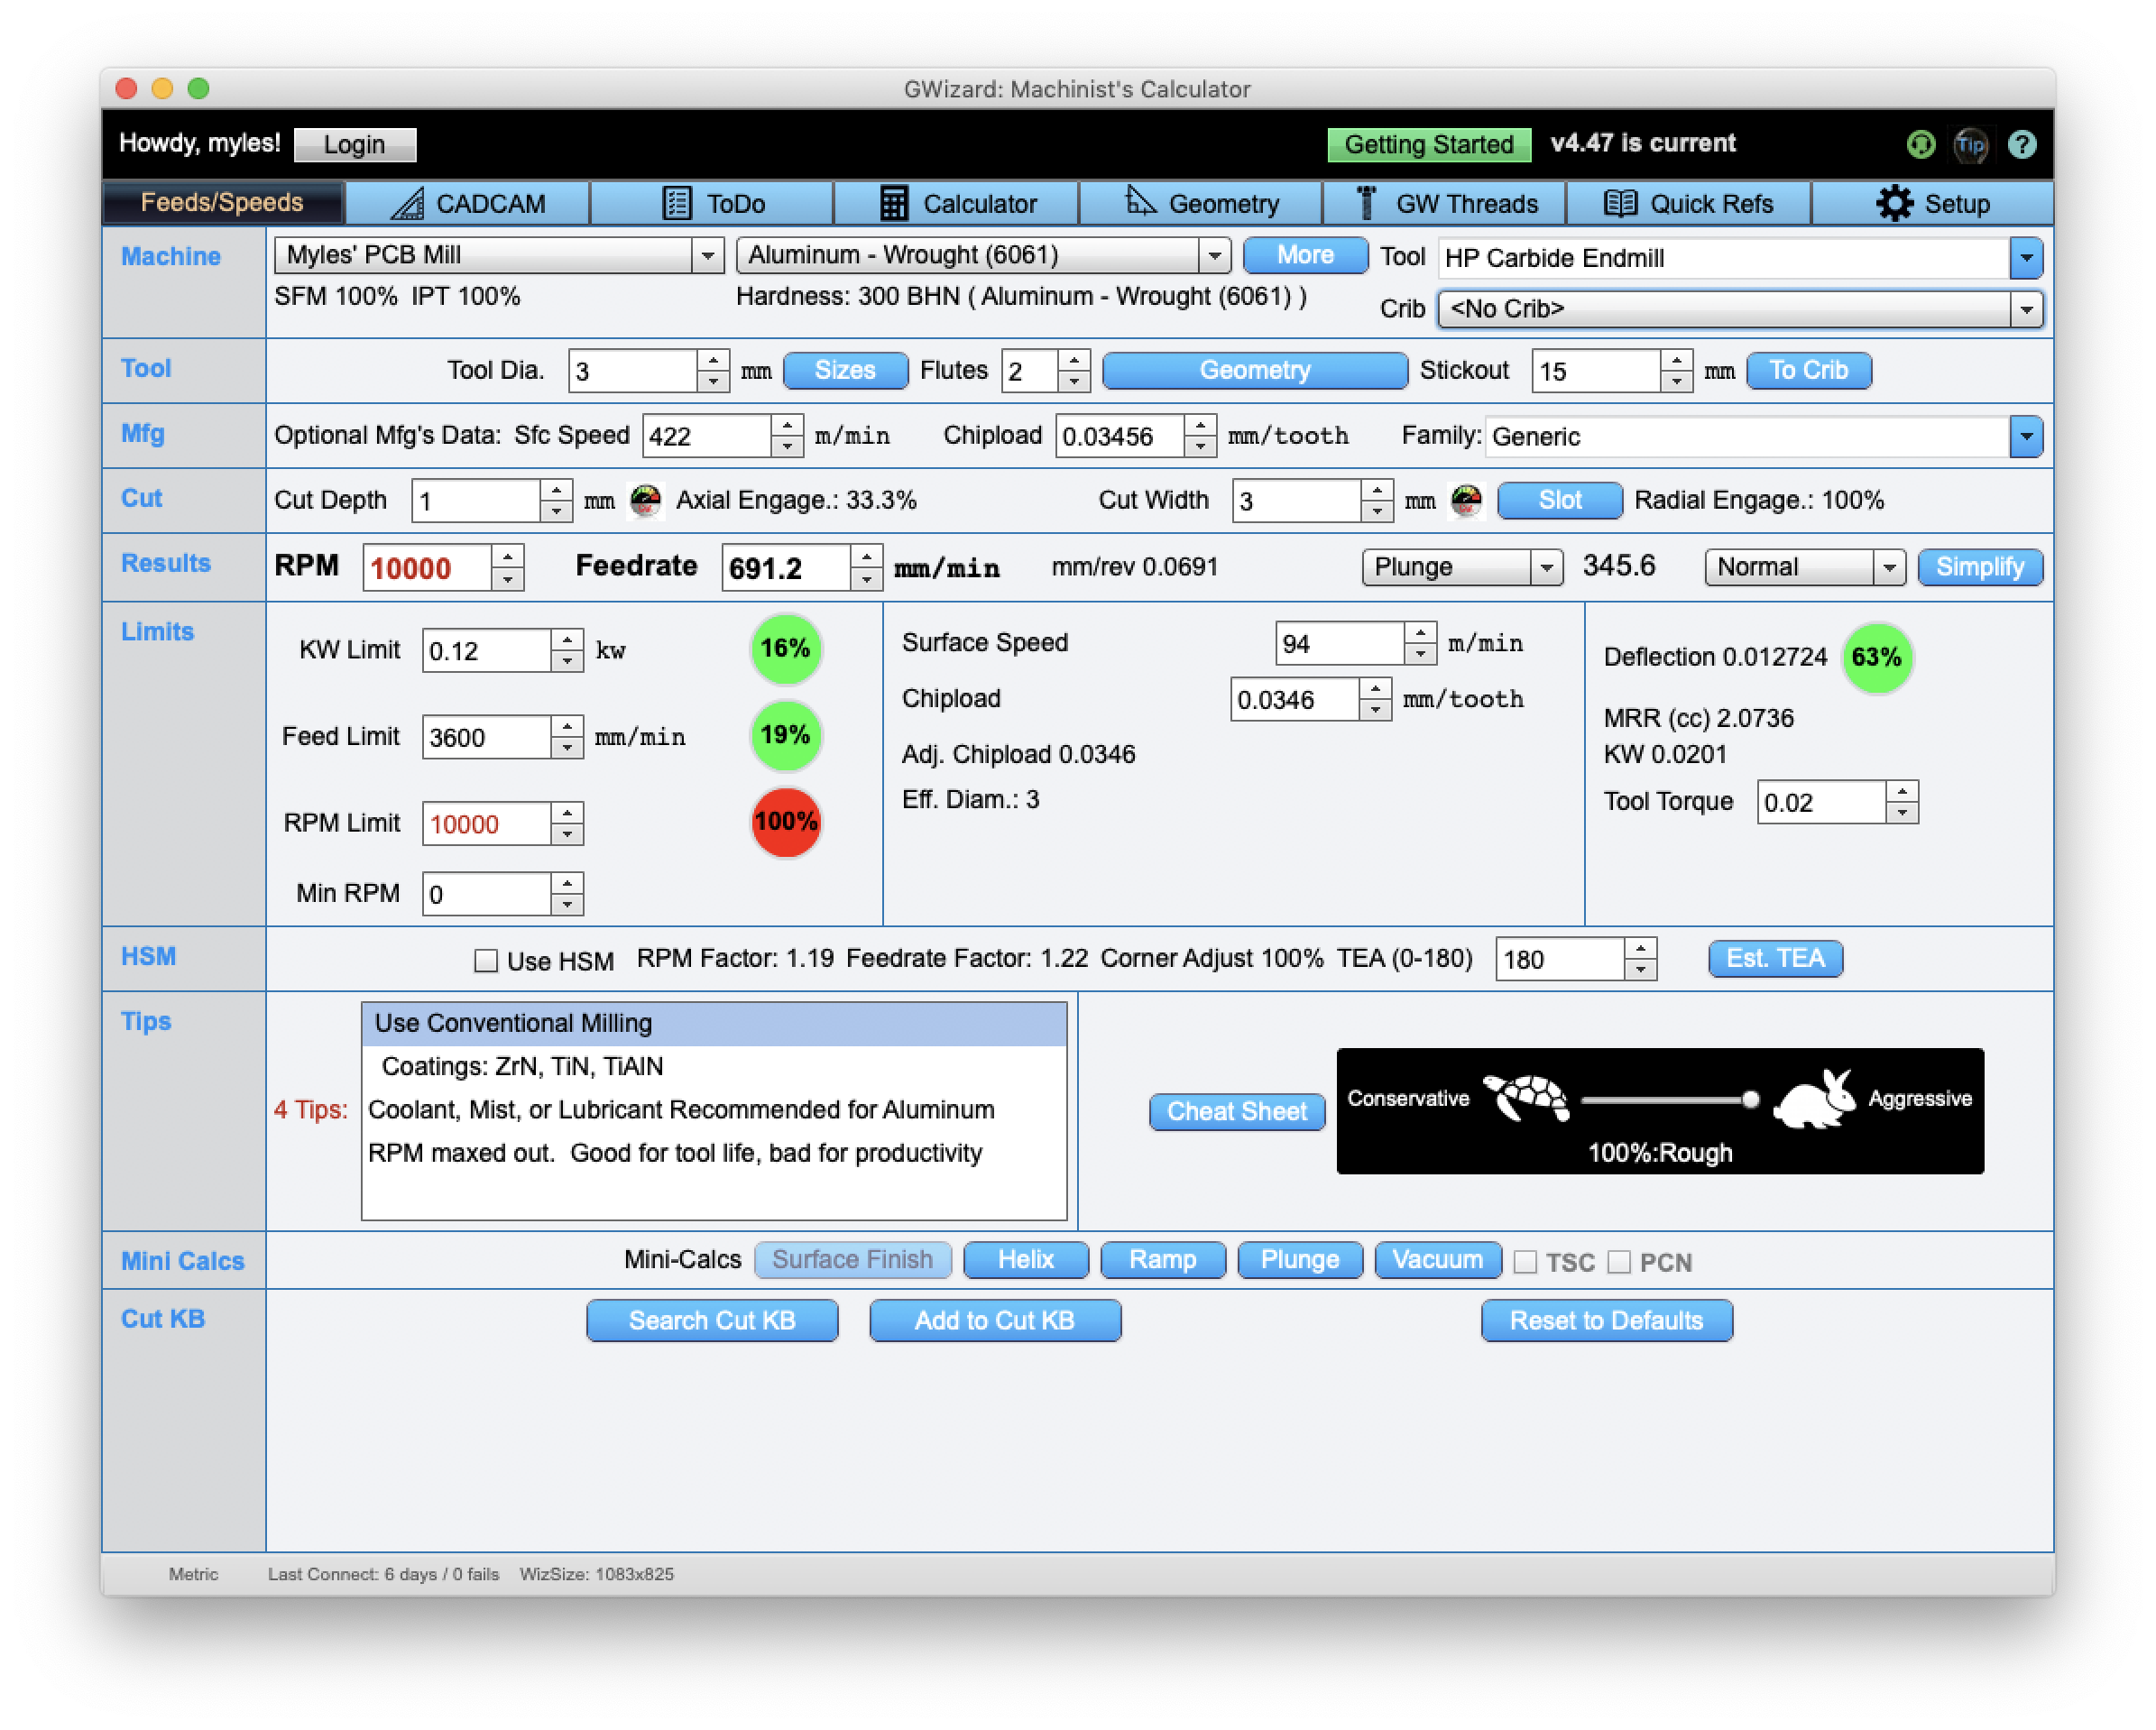Click the Simplify button

pos(1980,567)
